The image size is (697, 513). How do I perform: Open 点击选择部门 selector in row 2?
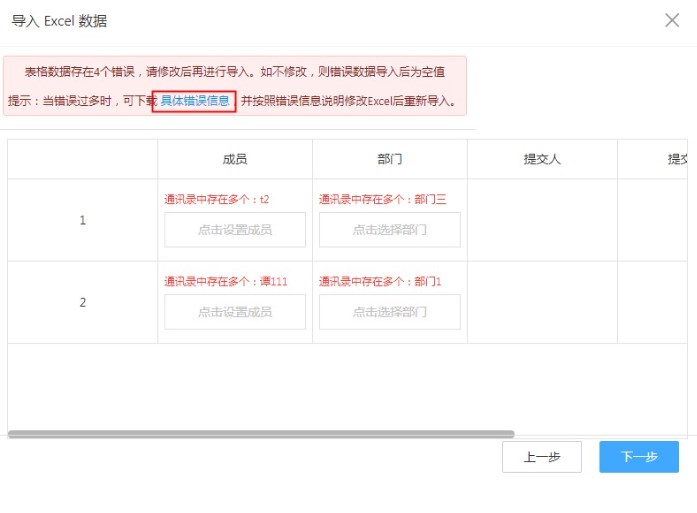[389, 312]
